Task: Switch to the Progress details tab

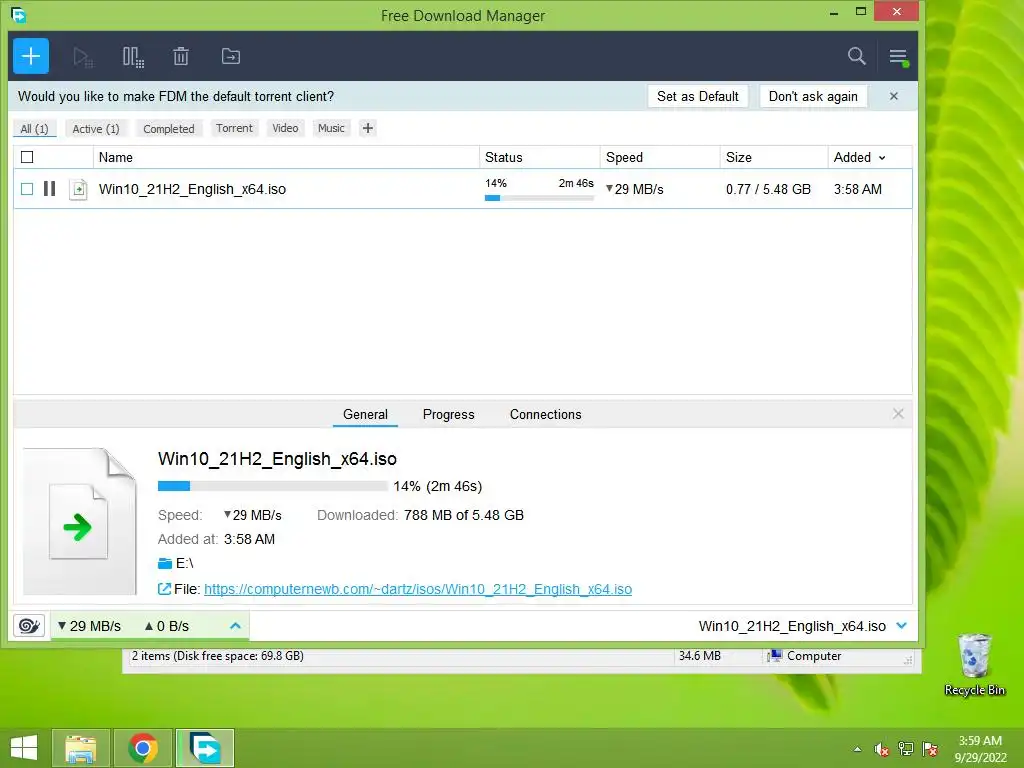Action: 449,414
